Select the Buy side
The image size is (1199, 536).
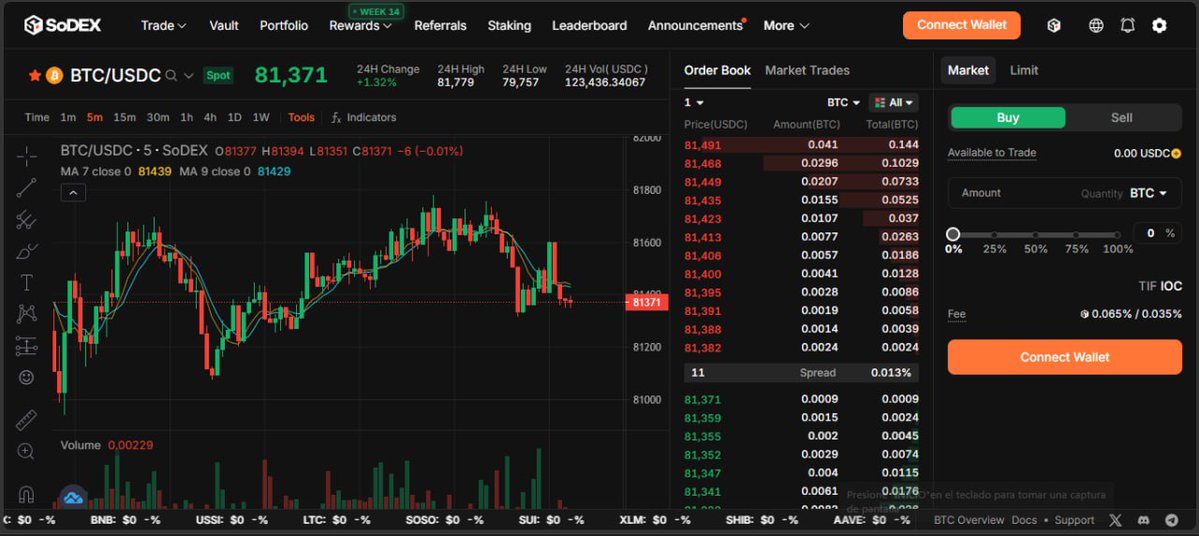[1008, 118]
